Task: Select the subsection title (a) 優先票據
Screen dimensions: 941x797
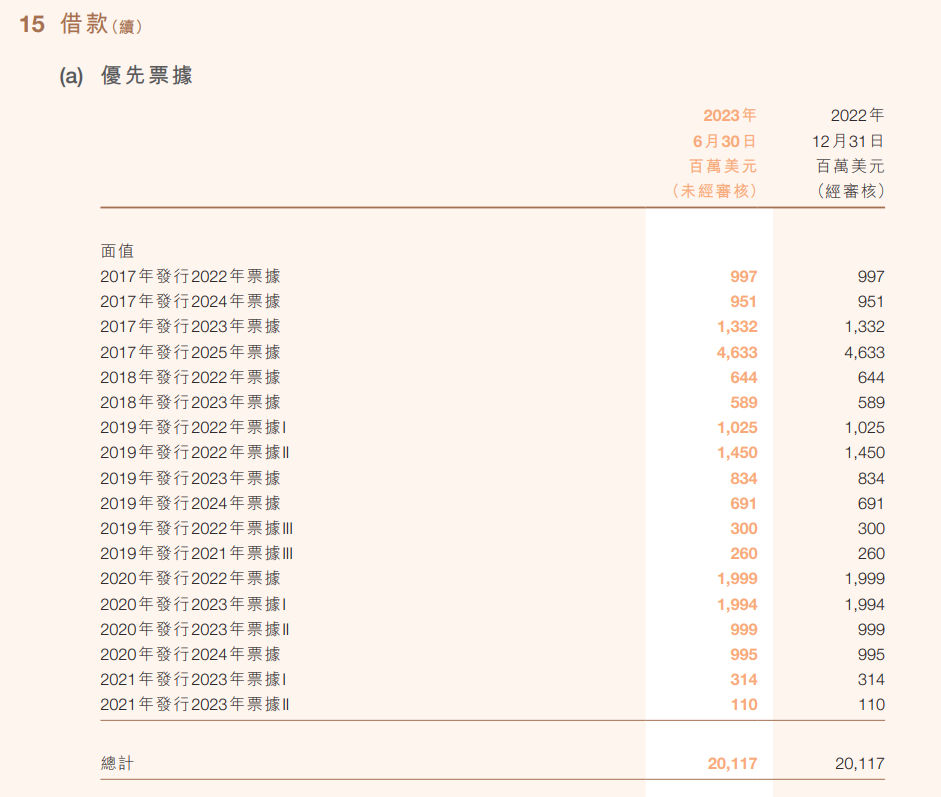Action: pyautogui.click(x=126, y=76)
